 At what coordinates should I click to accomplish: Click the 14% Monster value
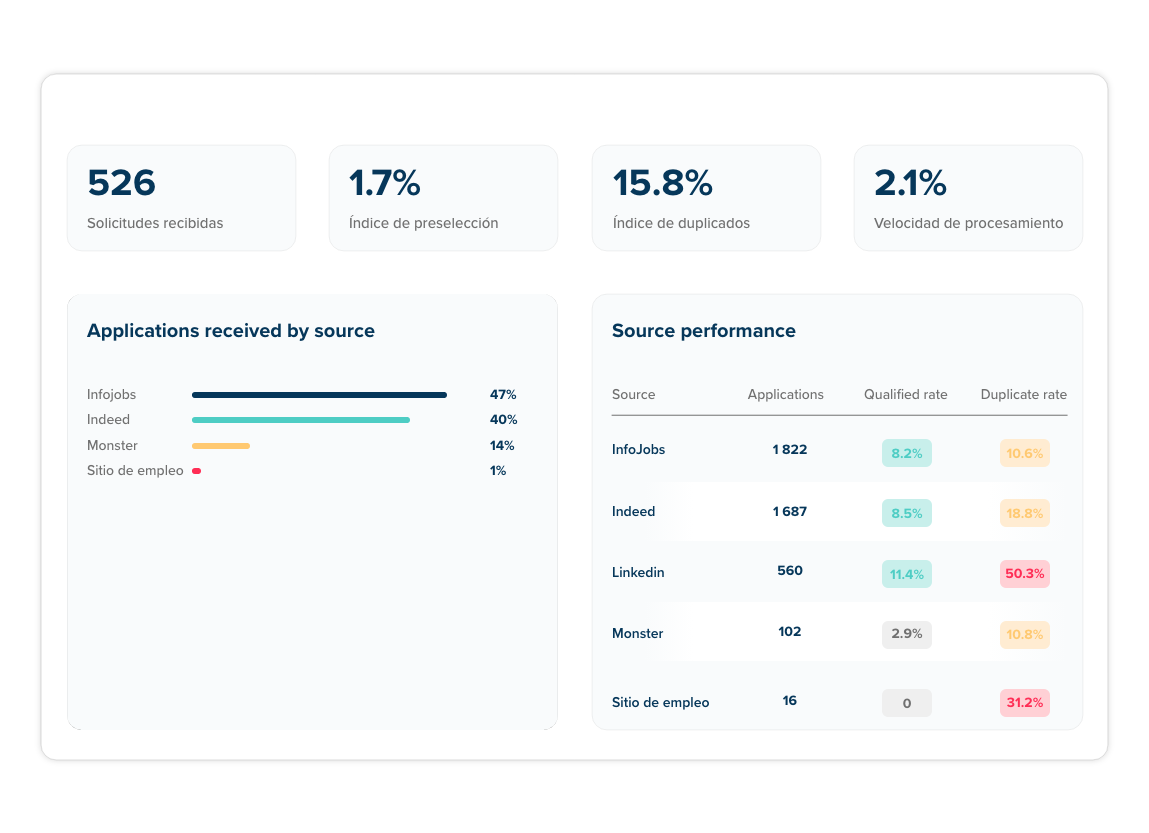pyautogui.click(x=502, y=445)
